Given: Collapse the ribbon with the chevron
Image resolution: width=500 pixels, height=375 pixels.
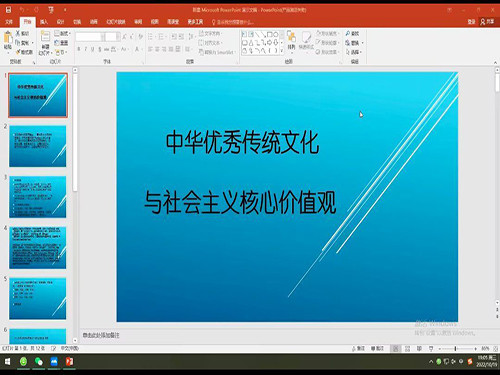Looking at the screenshot, I should [x=495, y=62].
